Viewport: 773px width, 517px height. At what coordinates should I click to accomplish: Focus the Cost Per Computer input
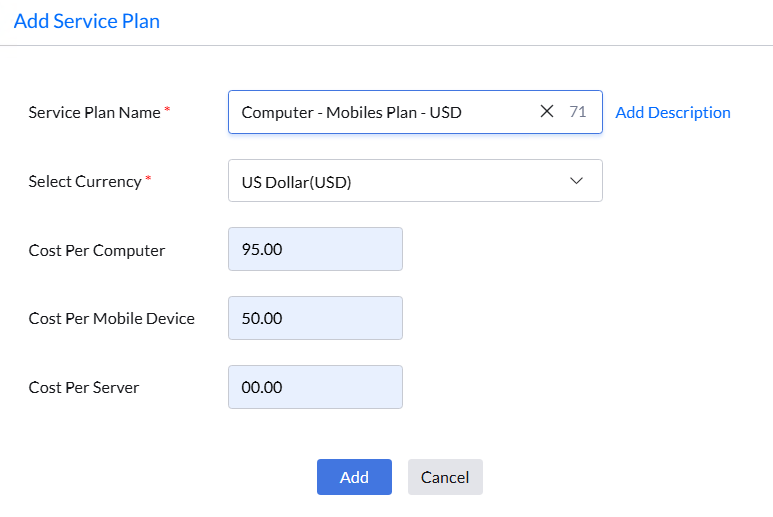point(315,249)
